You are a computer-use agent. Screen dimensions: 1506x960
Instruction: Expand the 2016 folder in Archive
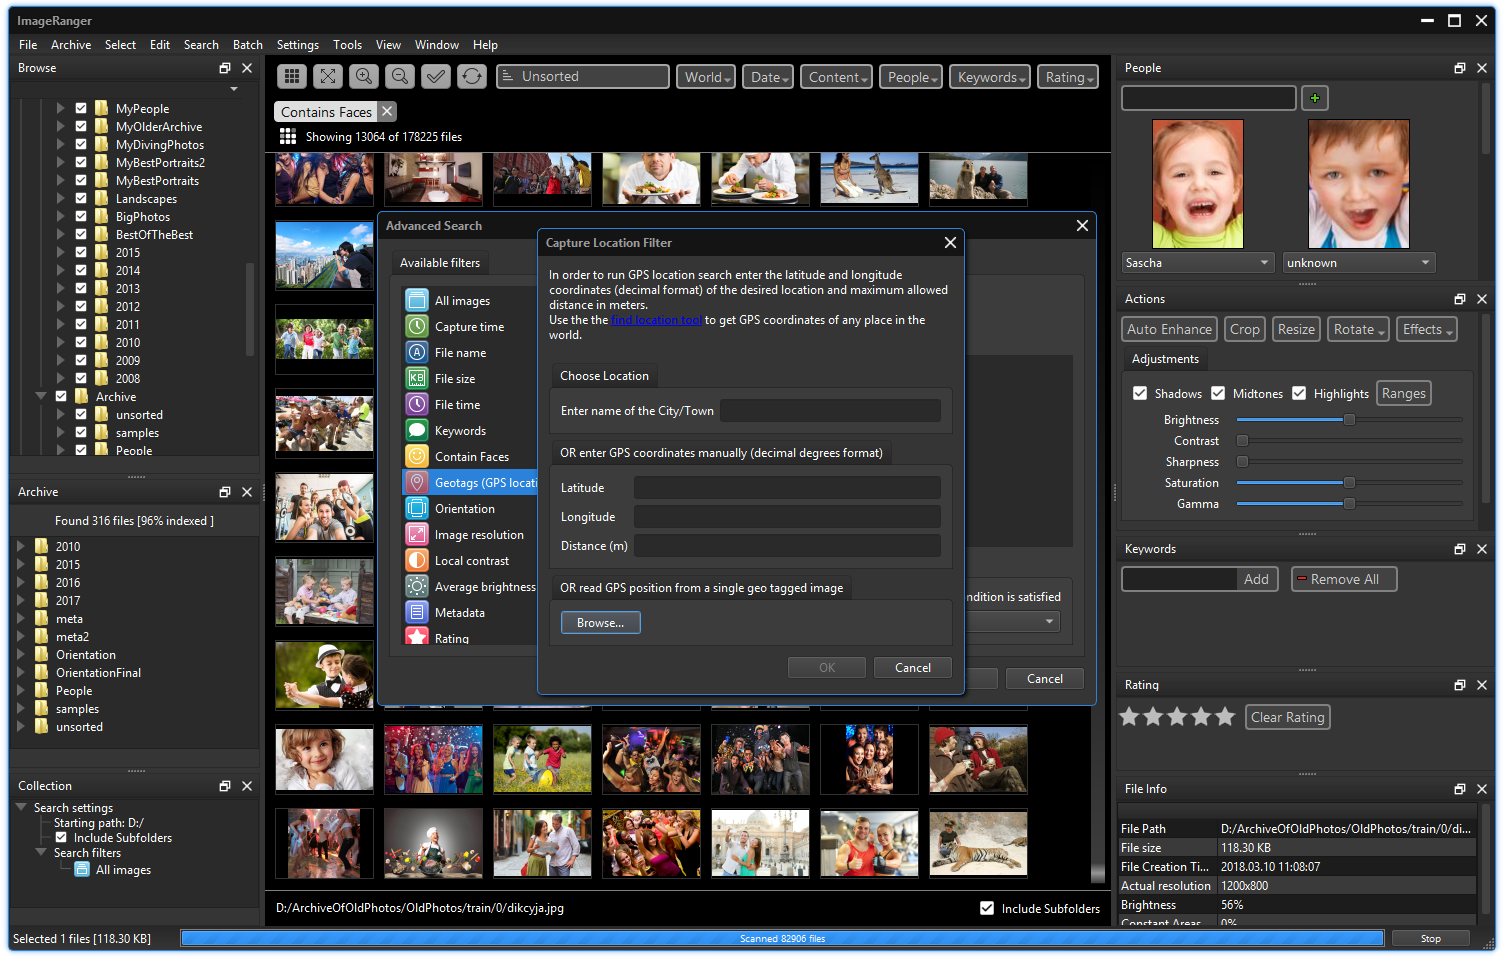tap(20, 582)
